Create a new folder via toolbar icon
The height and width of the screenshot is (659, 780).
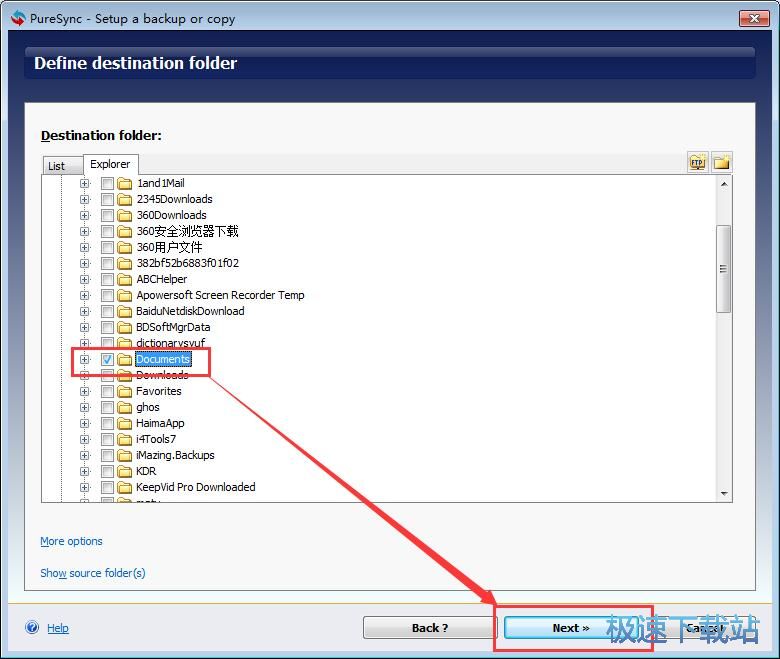(x=721, y=162)
